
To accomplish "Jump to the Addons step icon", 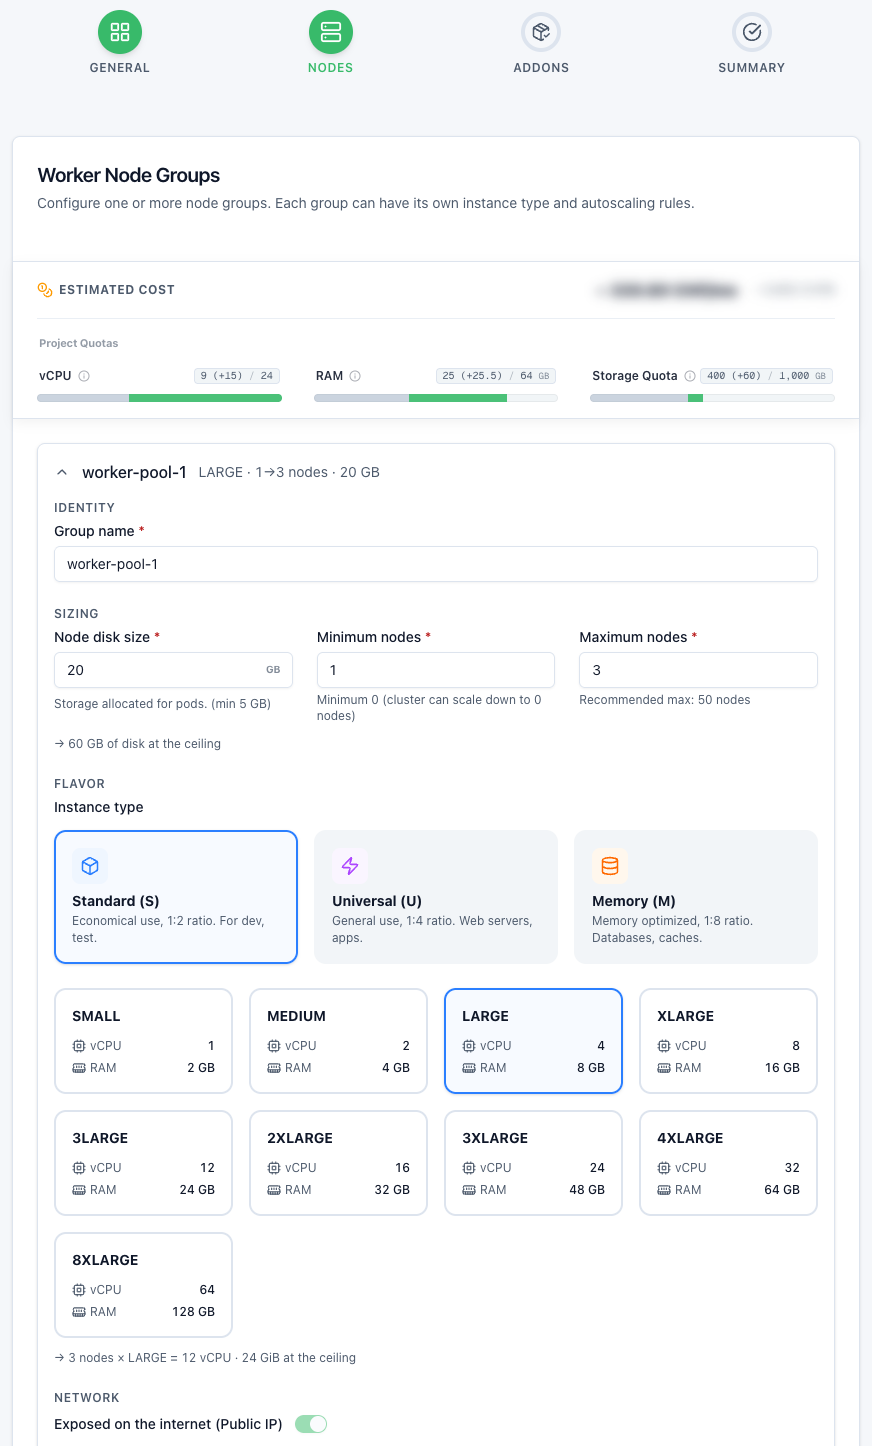I will [x=541, y=32].
